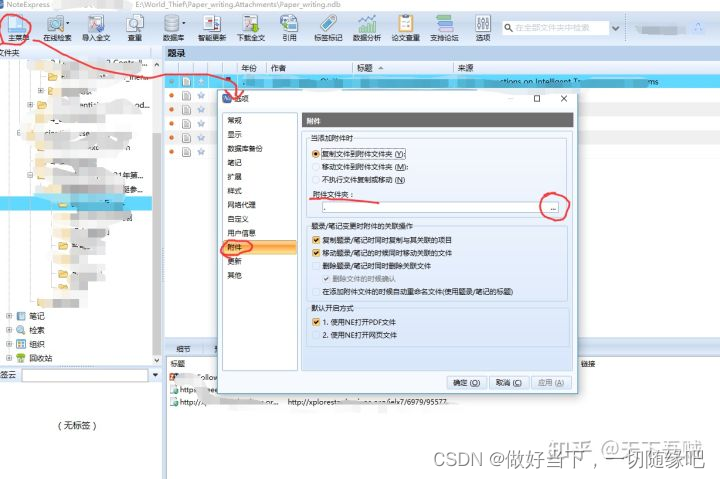Toggle 复制题录/笔记时同时复制与其关联的项目 checkbox

(x=316, y=240)
